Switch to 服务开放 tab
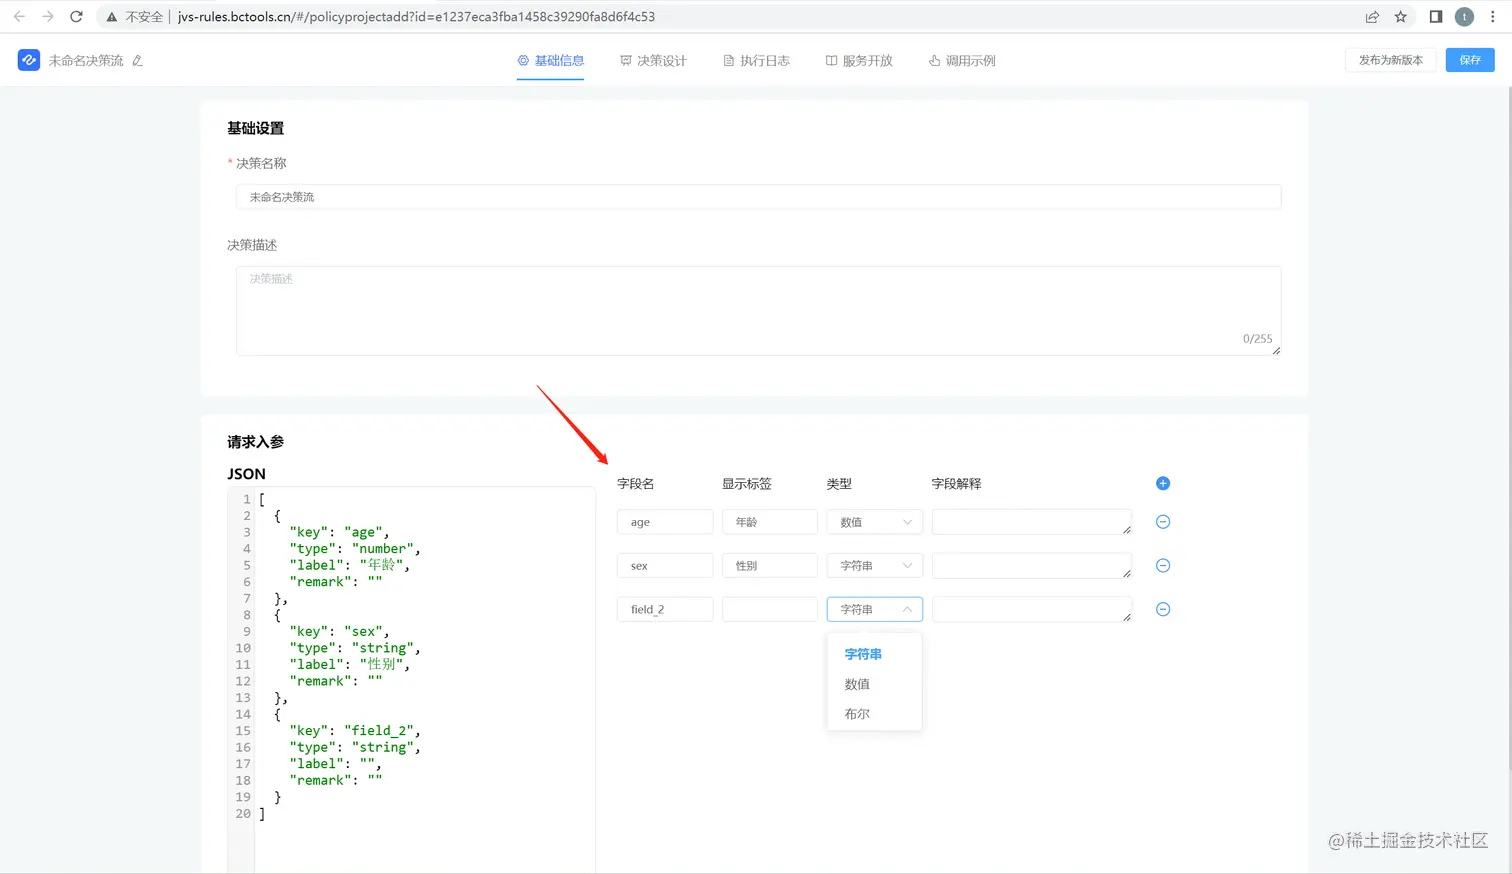Screen dimensions: 1512x874 click(859, 61)
